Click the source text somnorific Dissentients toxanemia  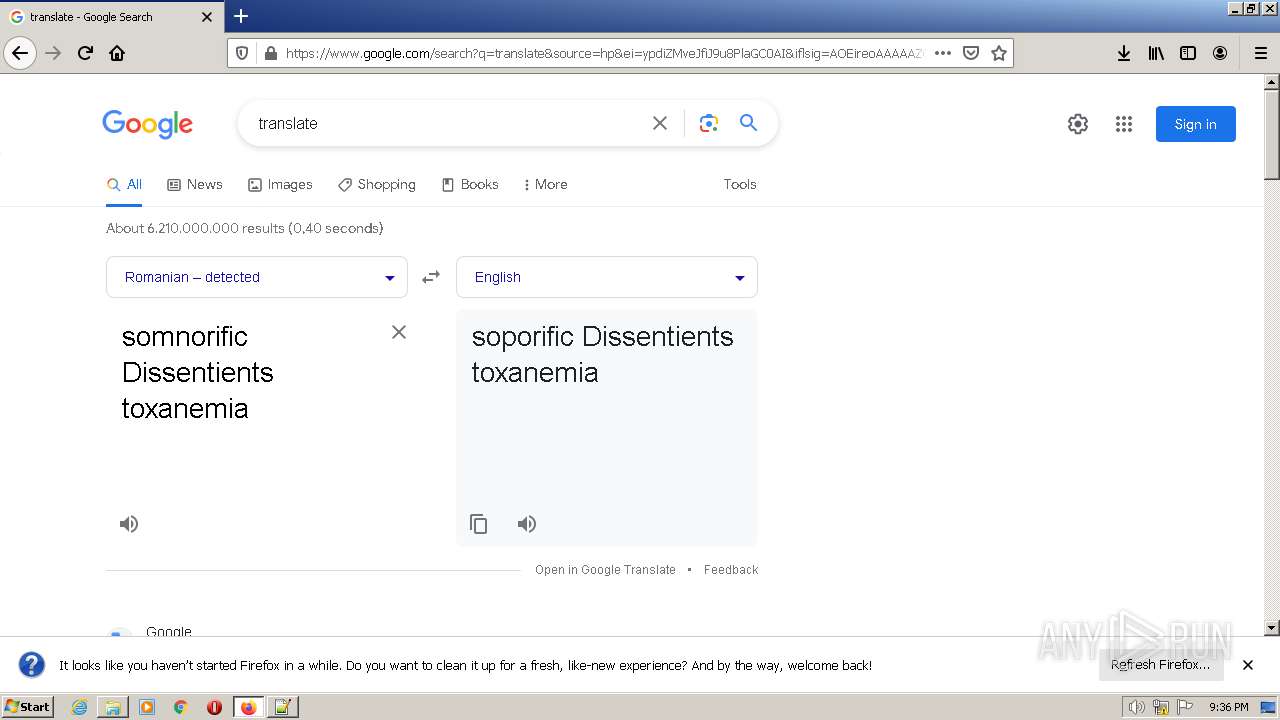[x=198, y=372]
